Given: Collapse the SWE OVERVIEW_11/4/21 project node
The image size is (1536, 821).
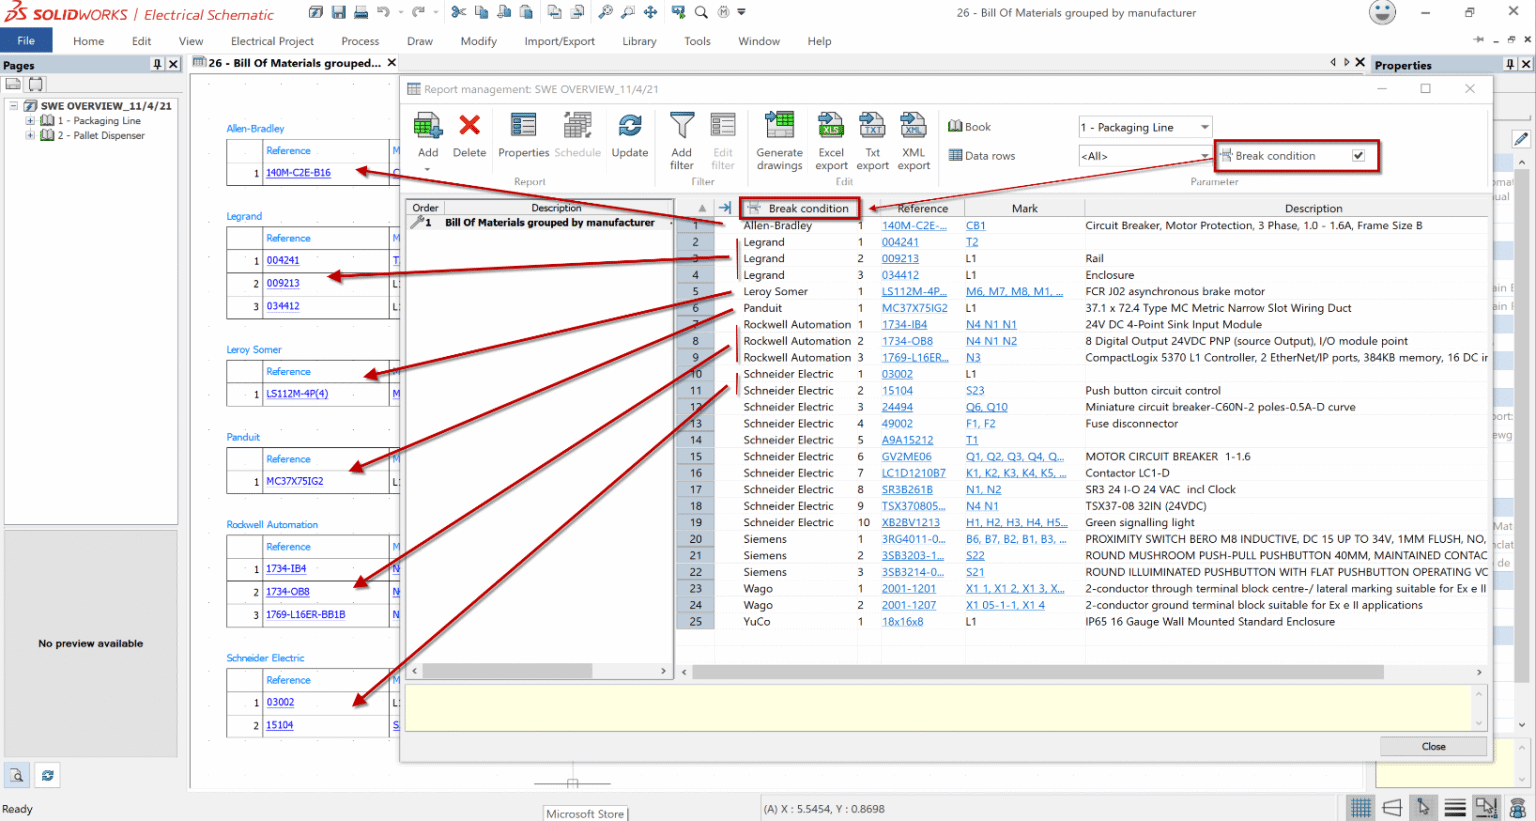Looking at the screenshot, I should click(14, 105).
